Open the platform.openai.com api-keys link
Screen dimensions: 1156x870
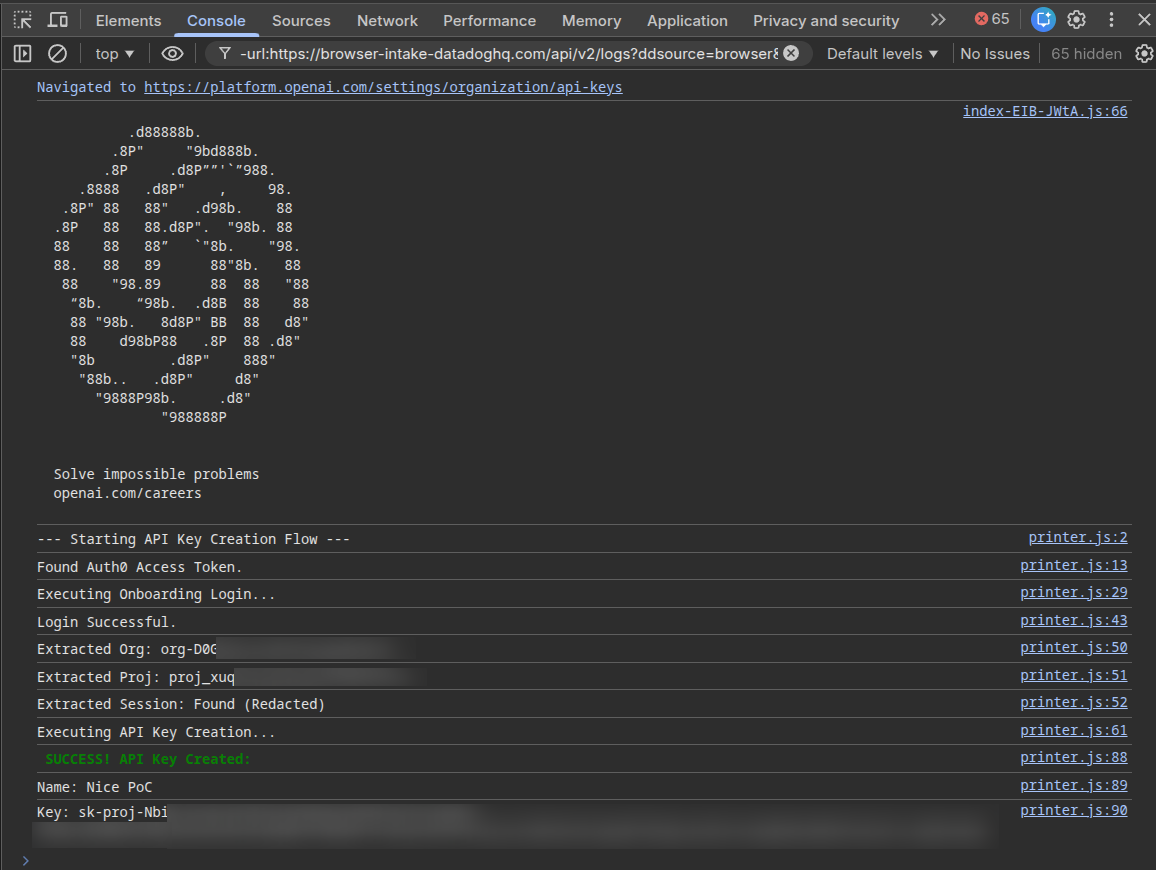[x=383, y=87]
